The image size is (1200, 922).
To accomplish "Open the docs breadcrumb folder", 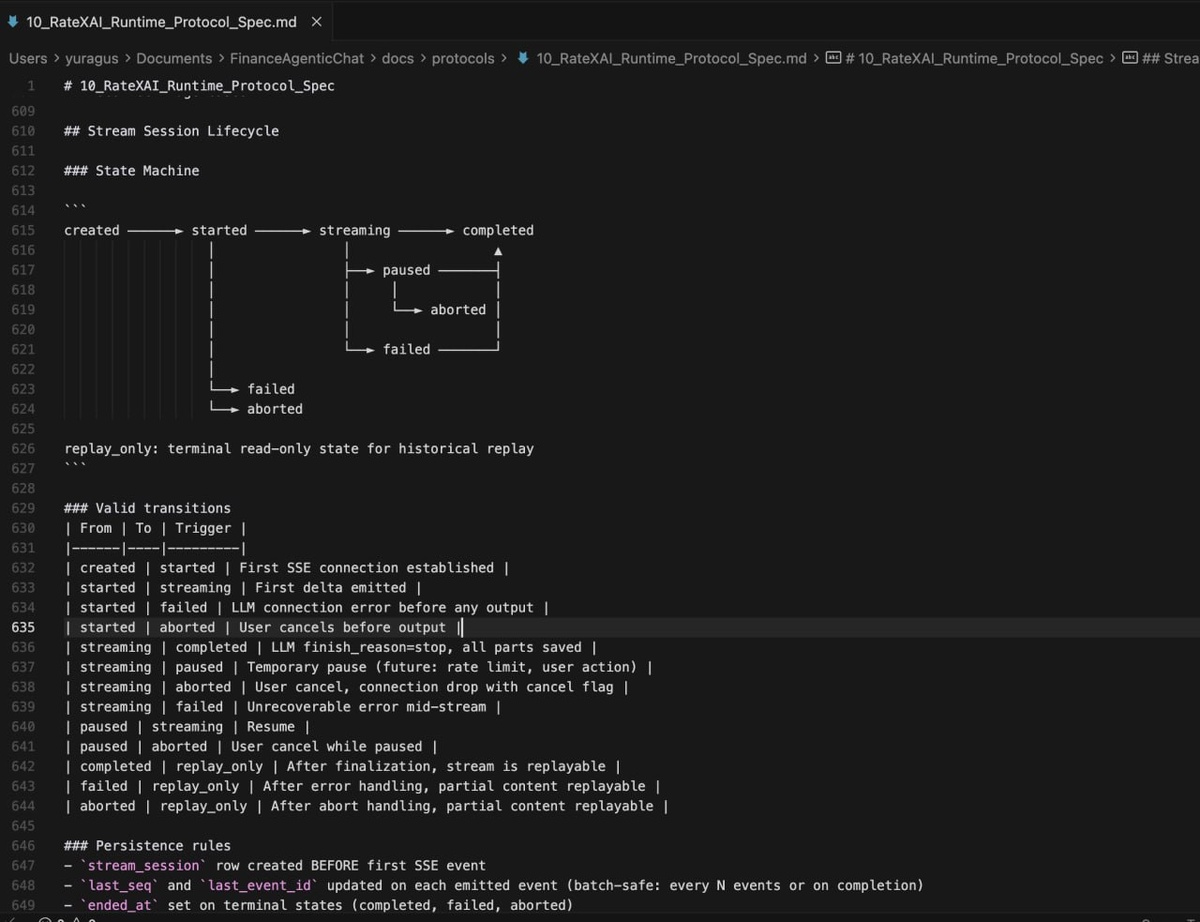I will pos(398,58).
